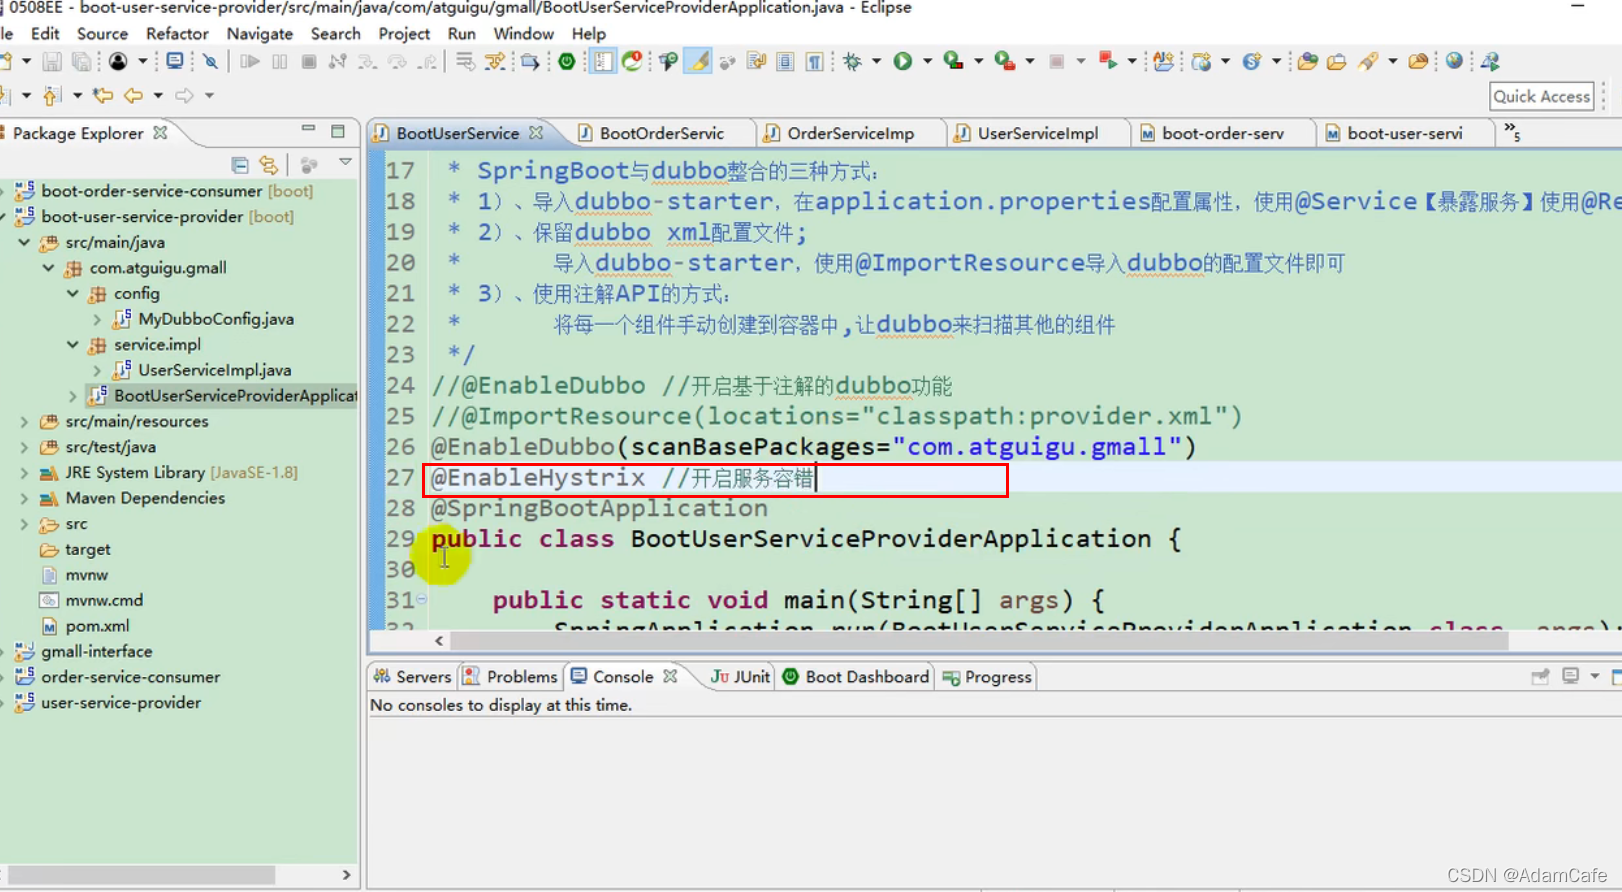Open the Progress view tab
This screenshot has height=892, width=1622.
[987, 677]
